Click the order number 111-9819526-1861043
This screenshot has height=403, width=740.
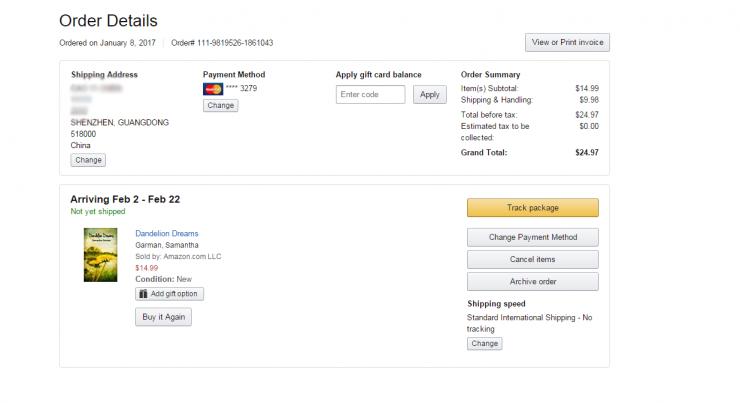click(x=236, y=43)
